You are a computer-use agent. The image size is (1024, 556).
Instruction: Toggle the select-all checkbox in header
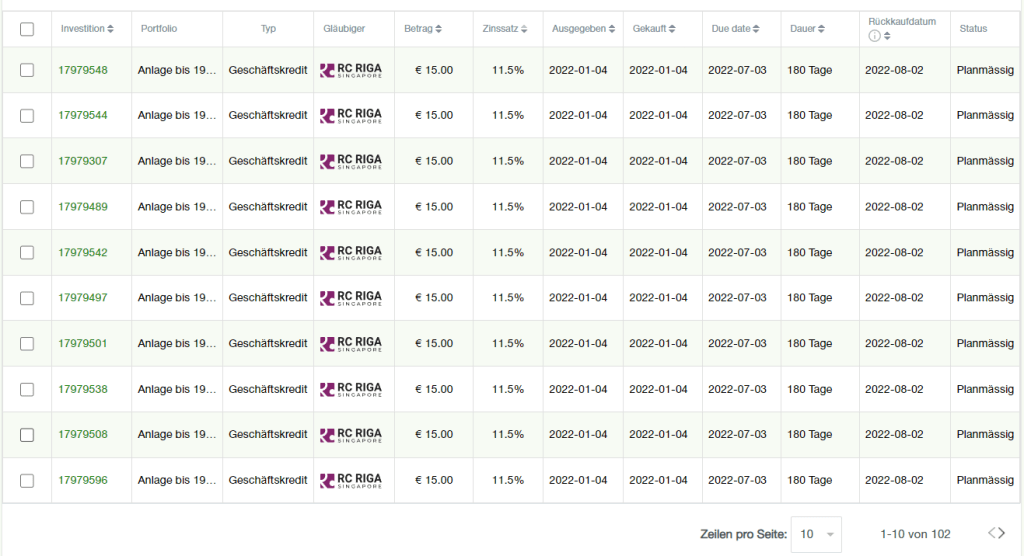coord(27,29)
